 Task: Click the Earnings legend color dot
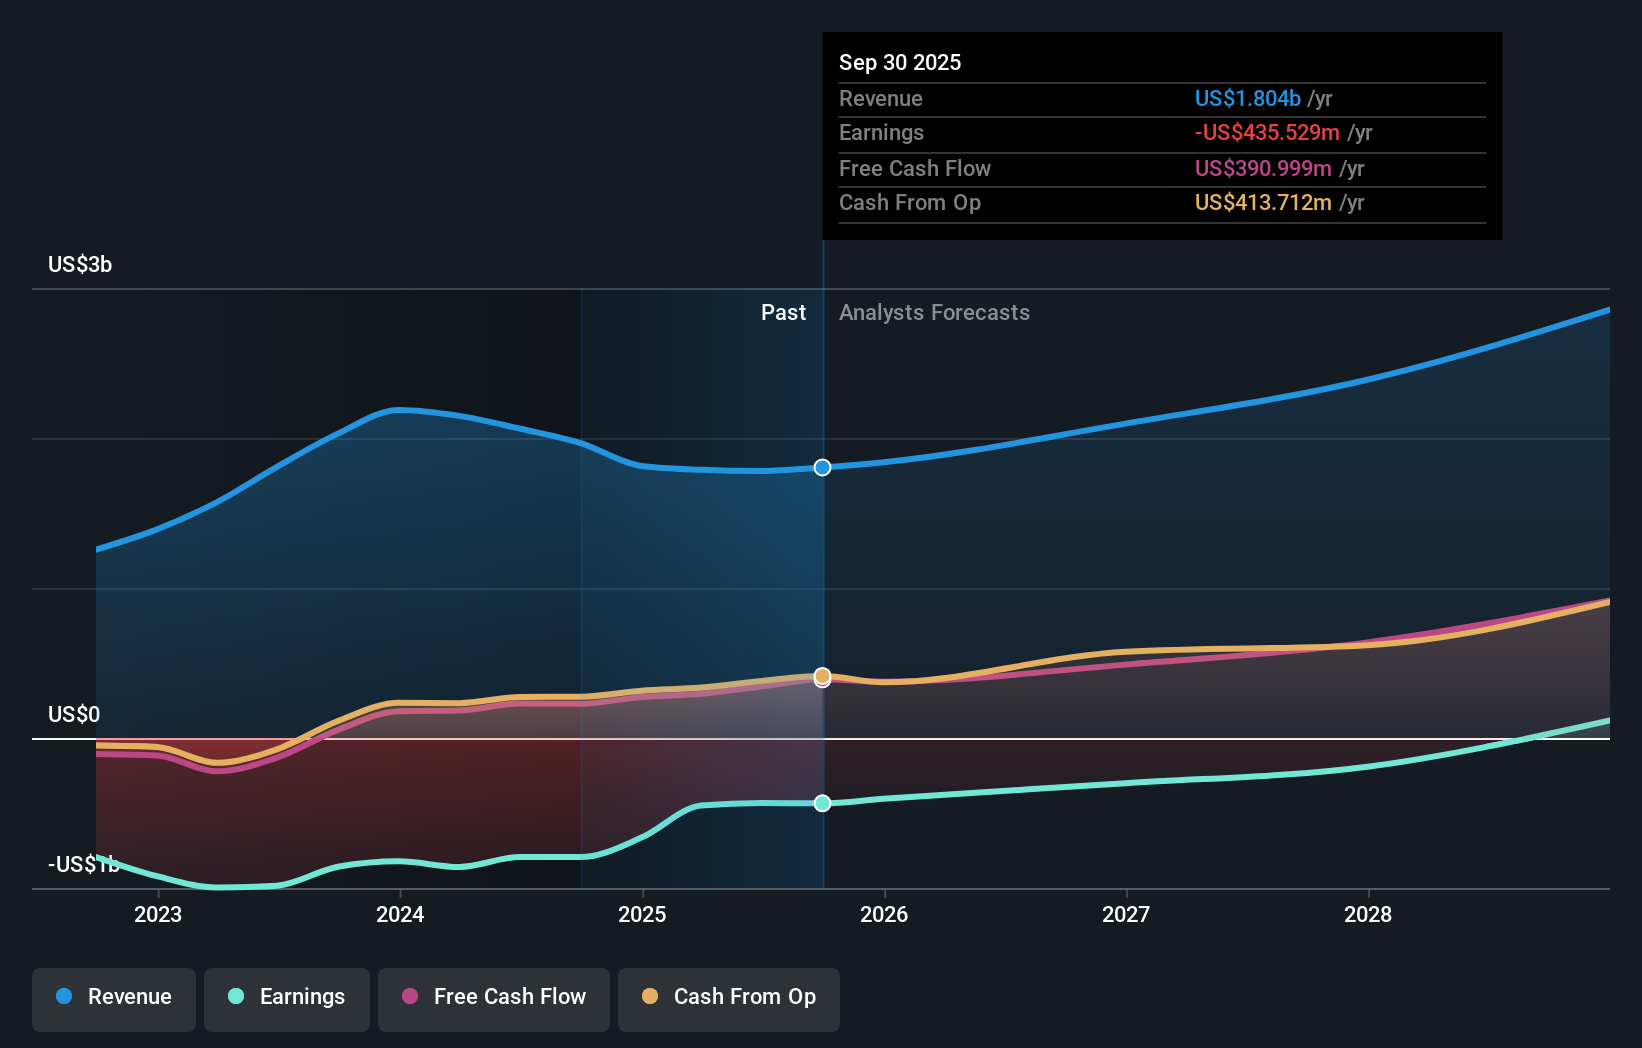point(235,997)
